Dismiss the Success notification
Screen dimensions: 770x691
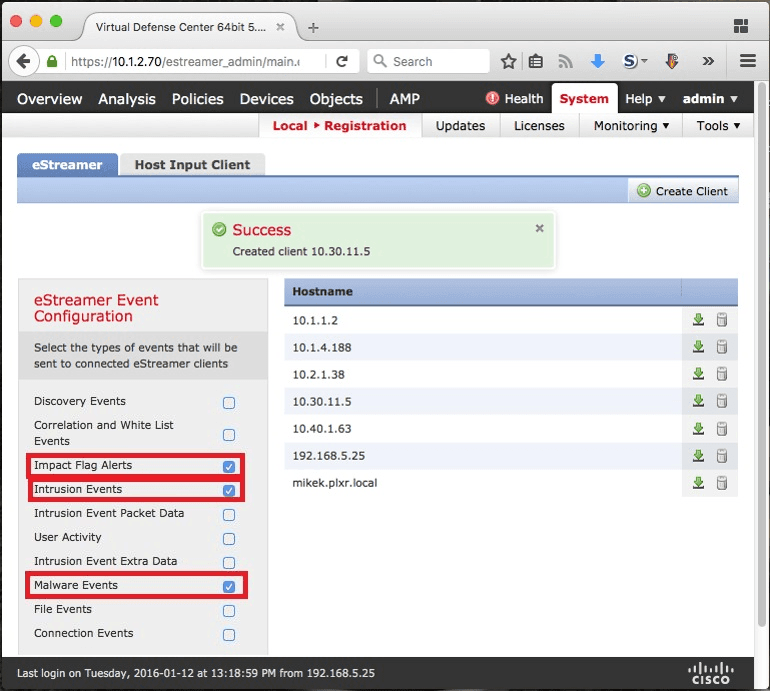pyautogui.click(x=539, y=228)
